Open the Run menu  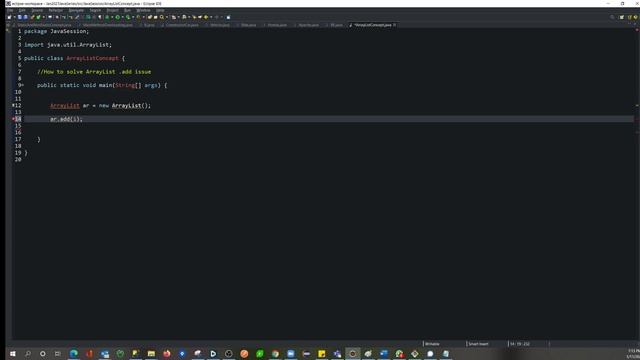click(127, 10)
